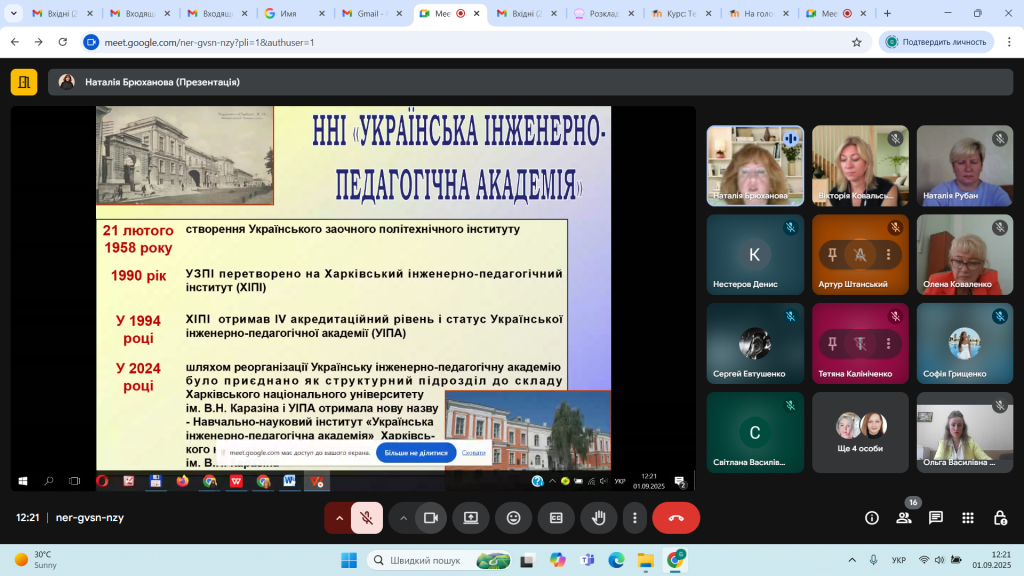Open the chat panel icon
The image size is (1024, 576).
click(x=936, y=518)
